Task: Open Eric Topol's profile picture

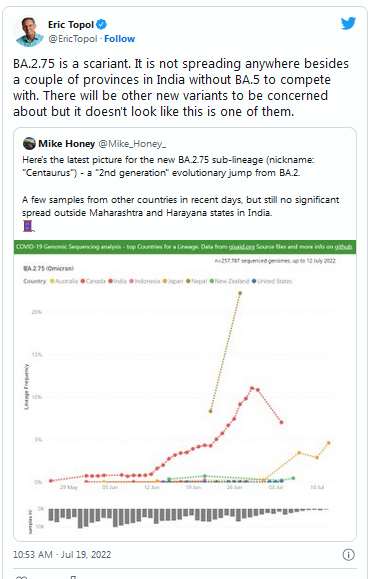Action: (x=28, y=31)
